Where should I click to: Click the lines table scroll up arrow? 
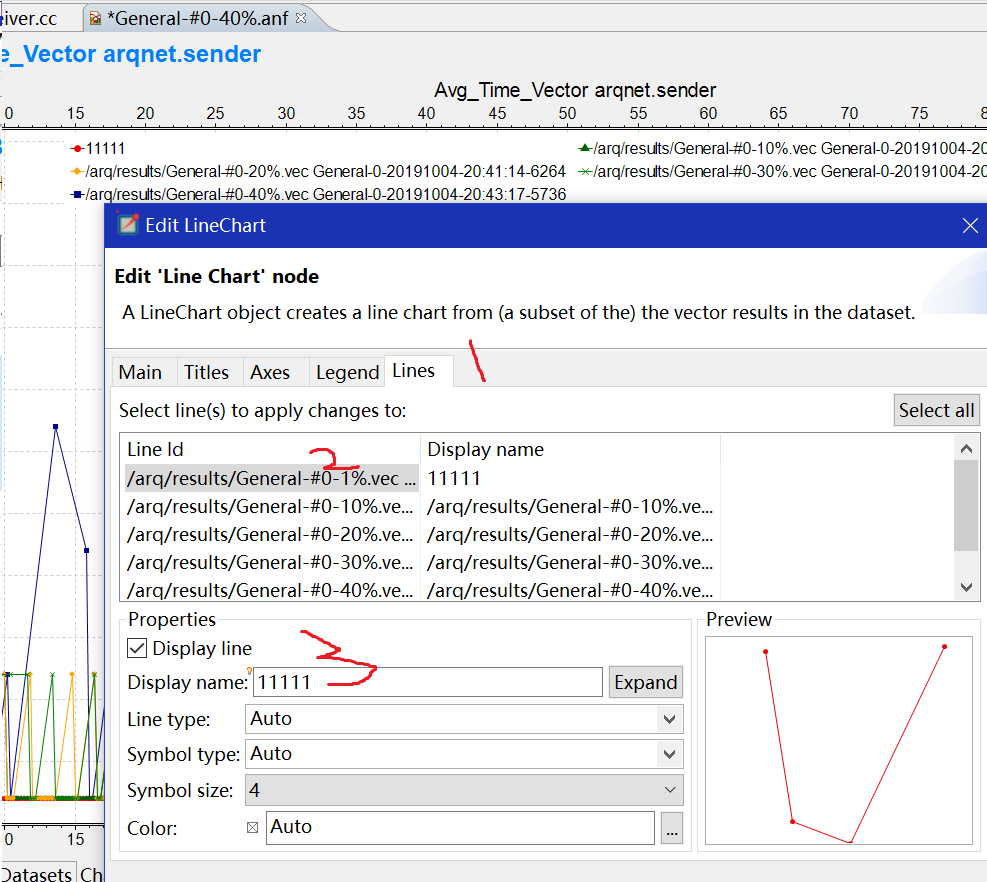click(x=966, y=448)
